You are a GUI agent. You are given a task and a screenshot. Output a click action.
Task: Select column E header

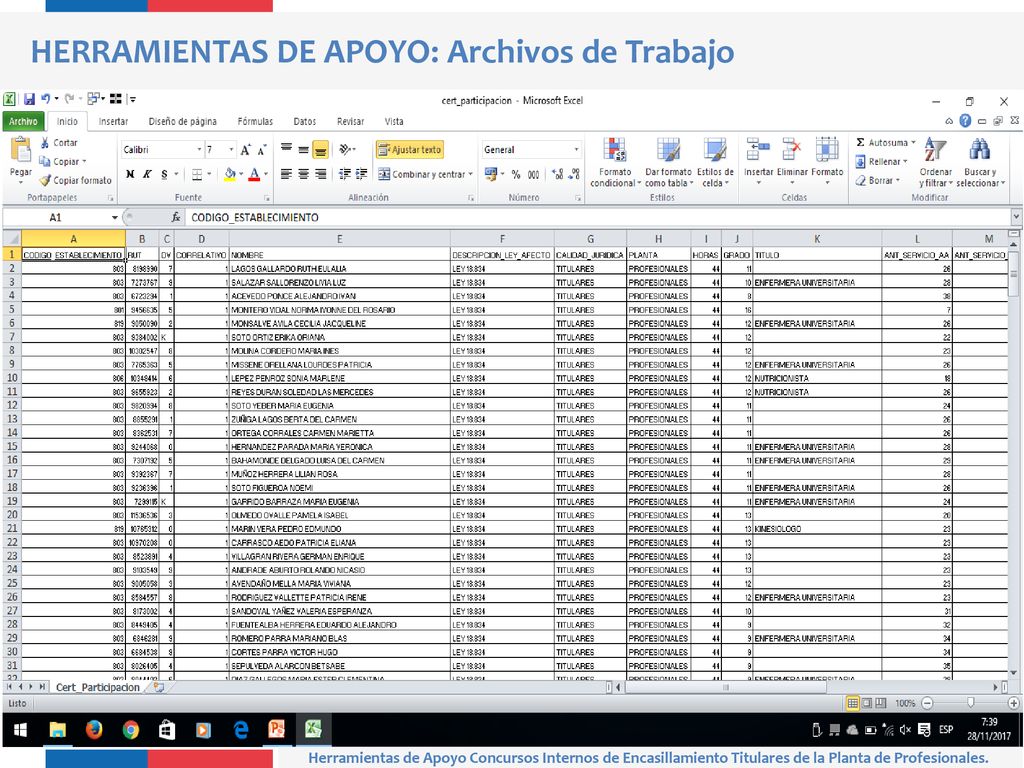[339, 239]
